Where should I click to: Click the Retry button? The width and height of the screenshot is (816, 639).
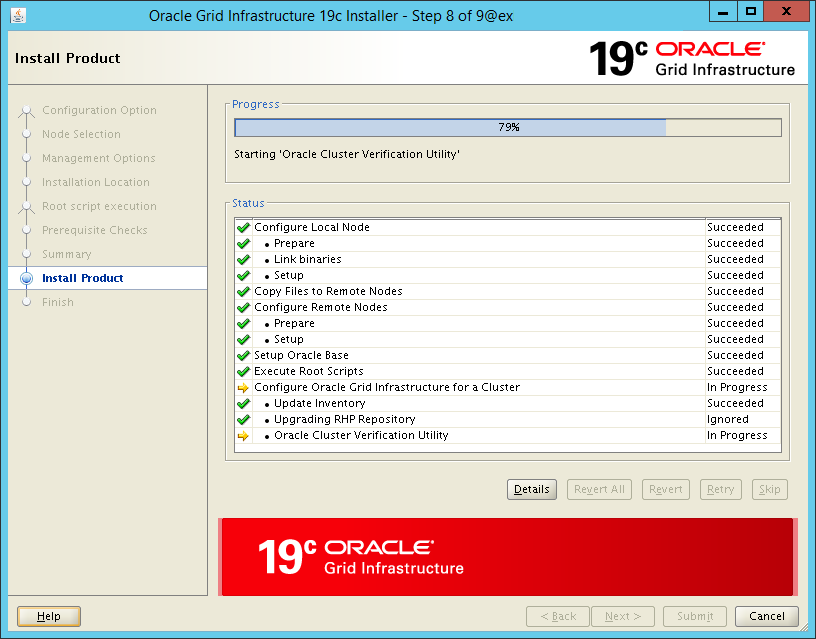click(x=721, y=489)
